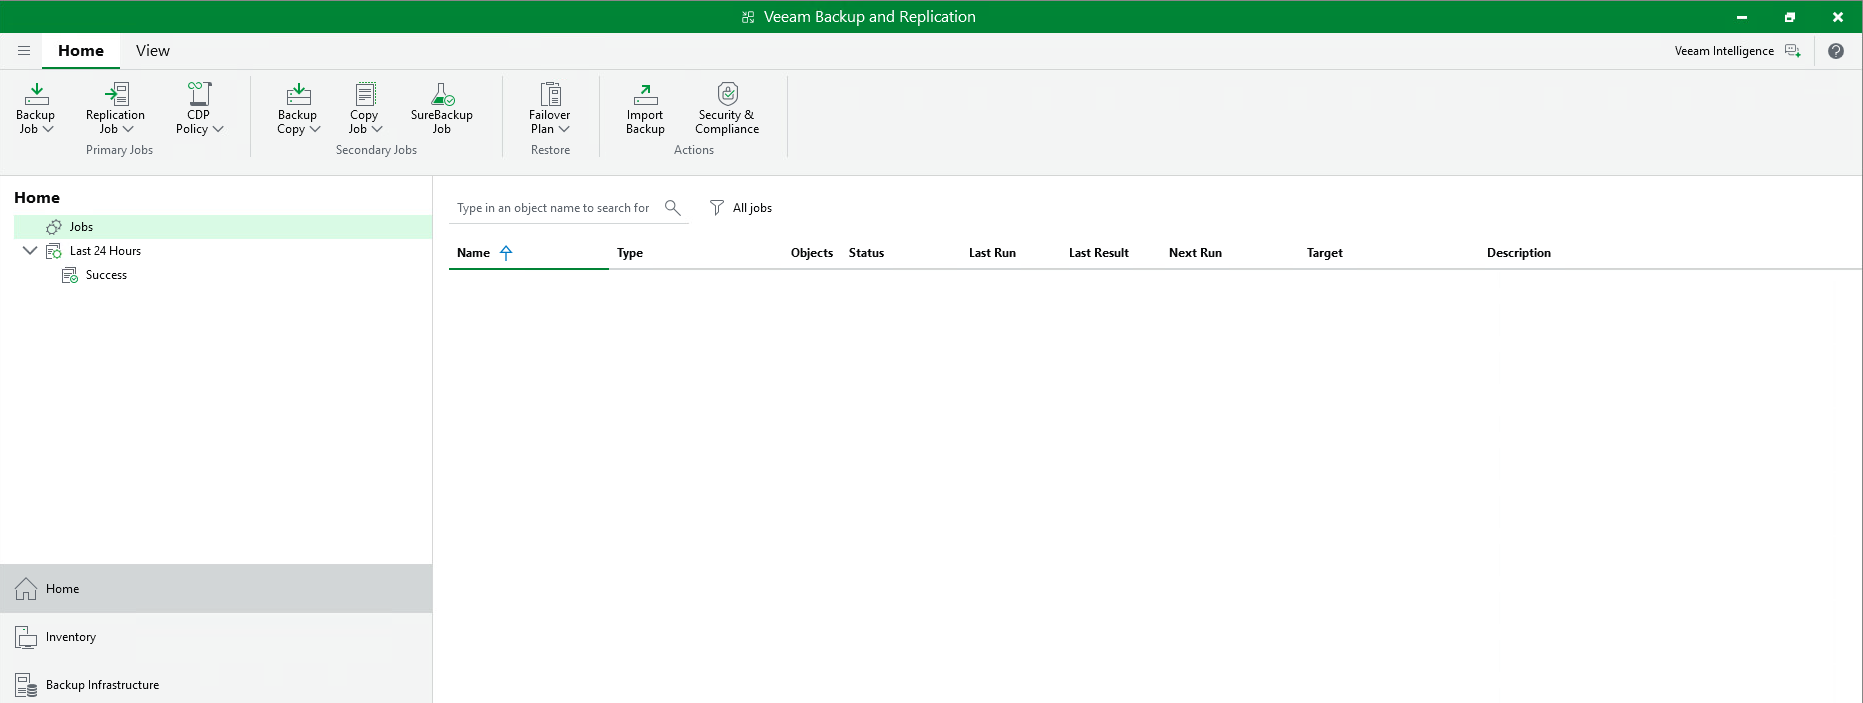
Task: Sort by the Name column header
Action: [x=473, y=253]
